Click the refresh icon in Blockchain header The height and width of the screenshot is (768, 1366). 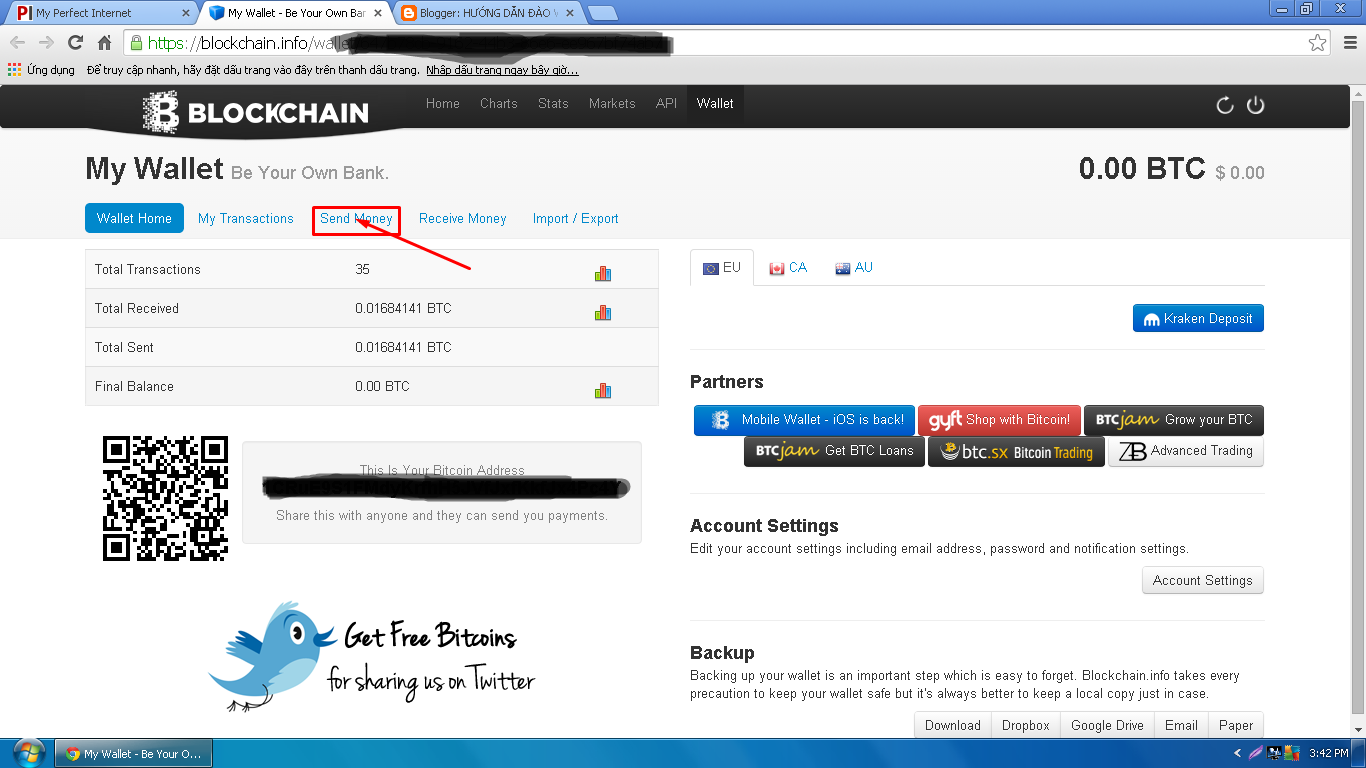[x=1225, y=105]
